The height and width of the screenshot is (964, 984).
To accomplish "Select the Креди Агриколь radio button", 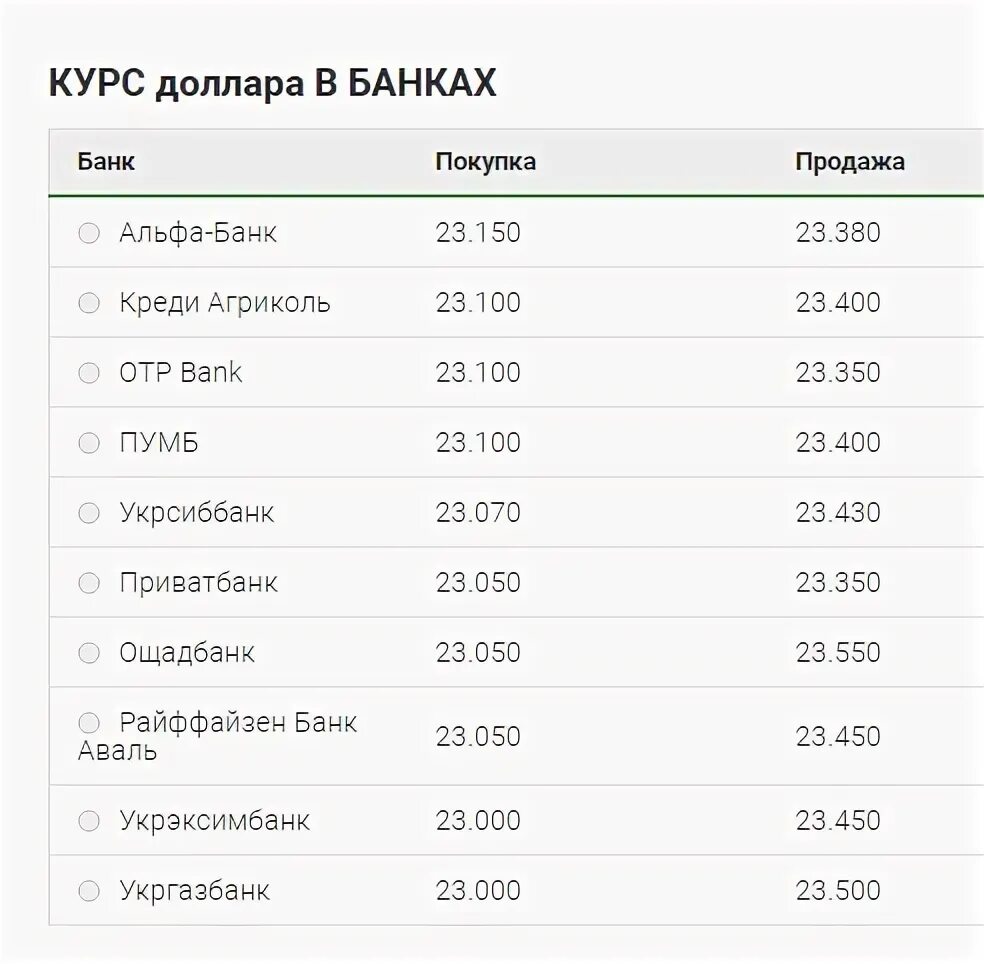I will pyautogui.click(x=89, y=303).
